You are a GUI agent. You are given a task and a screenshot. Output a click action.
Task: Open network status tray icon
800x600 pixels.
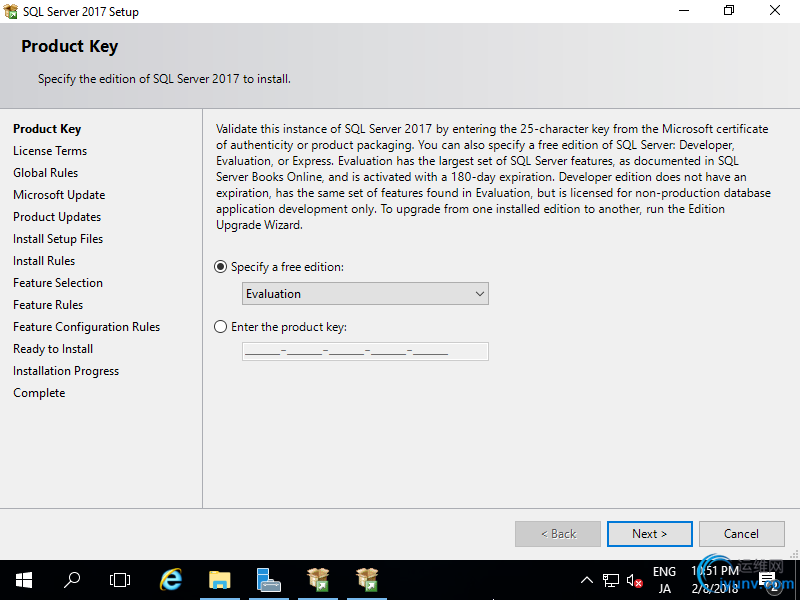click(611, 581)
